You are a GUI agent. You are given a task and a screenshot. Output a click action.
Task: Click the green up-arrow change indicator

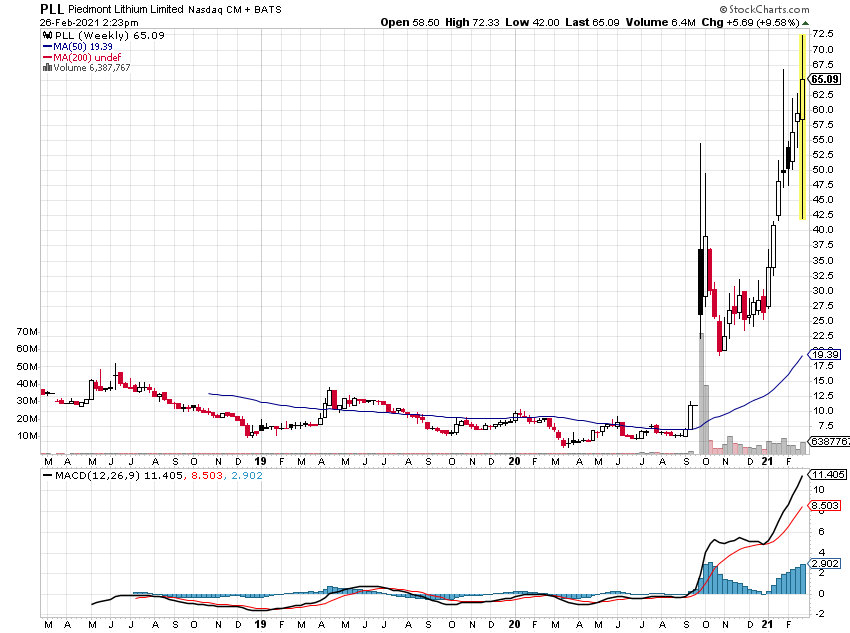click(x=806, y=23)
